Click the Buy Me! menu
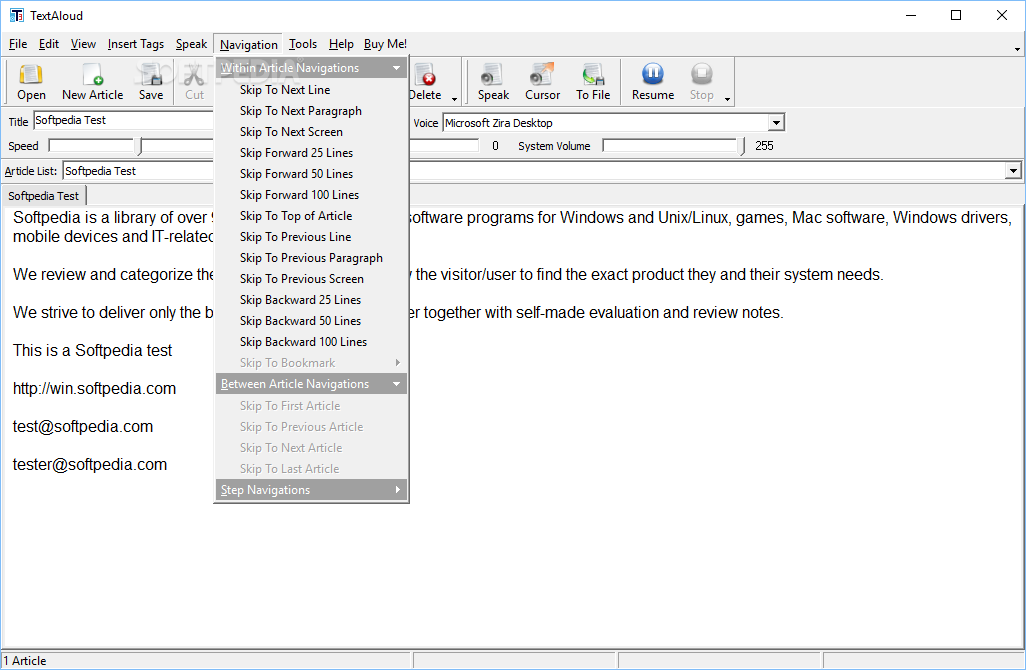Image resolution: width=1026 pixels, height=670 pixels. pos(385,44)
